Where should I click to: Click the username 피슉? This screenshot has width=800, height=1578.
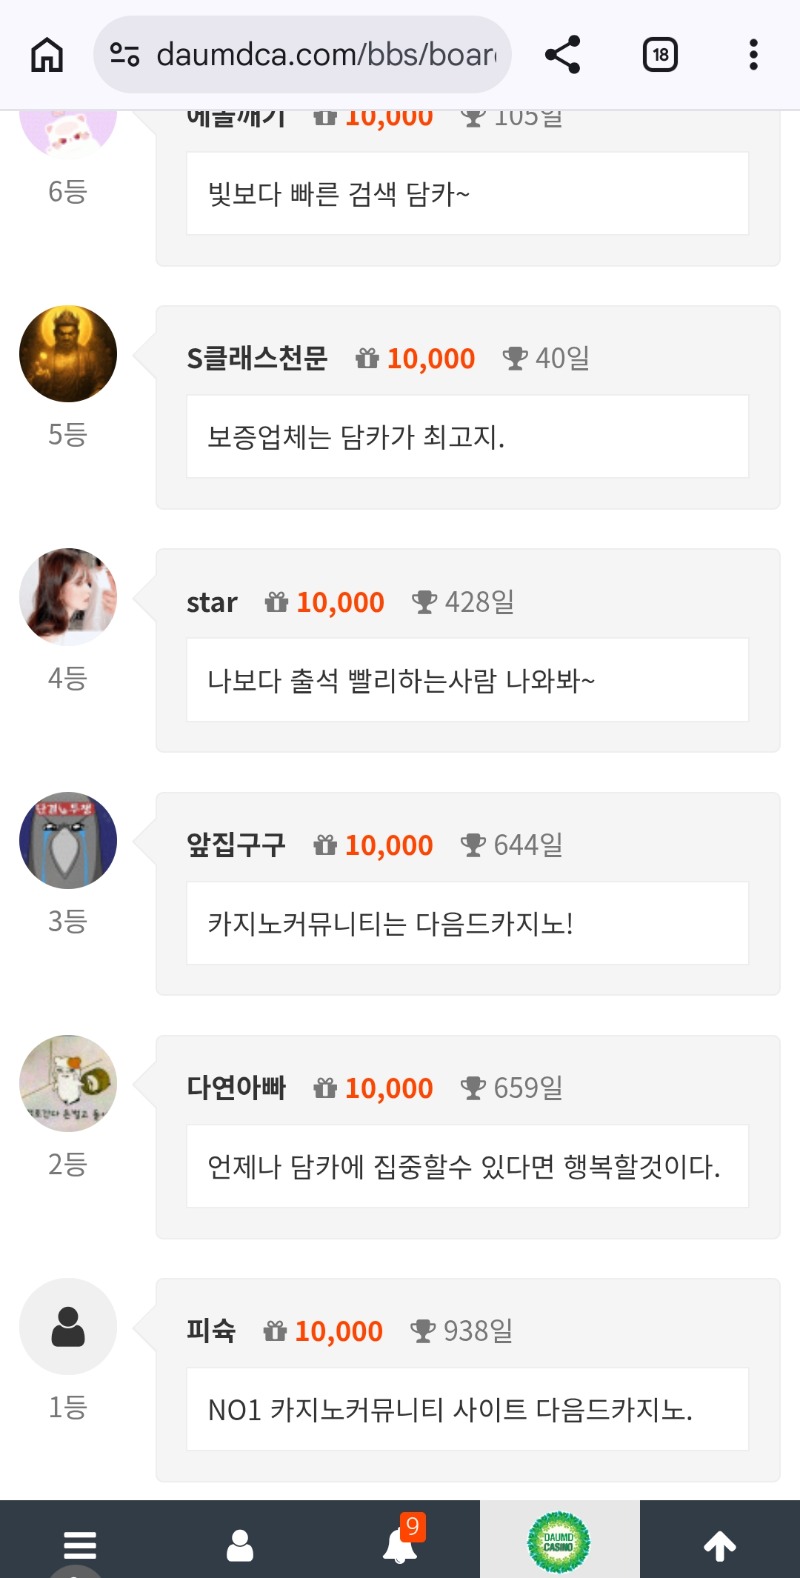(211, 1331)
